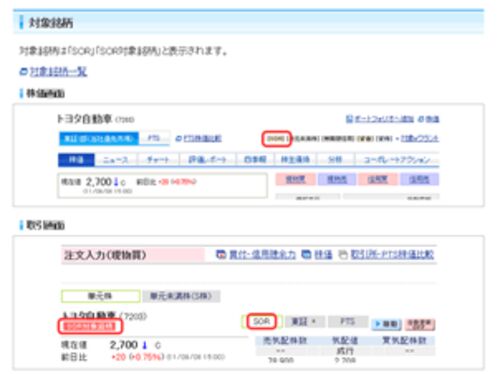Screen dimensions: 500x374
Task: Choose the PTS market button in order entry
Action: coord(347,322)
